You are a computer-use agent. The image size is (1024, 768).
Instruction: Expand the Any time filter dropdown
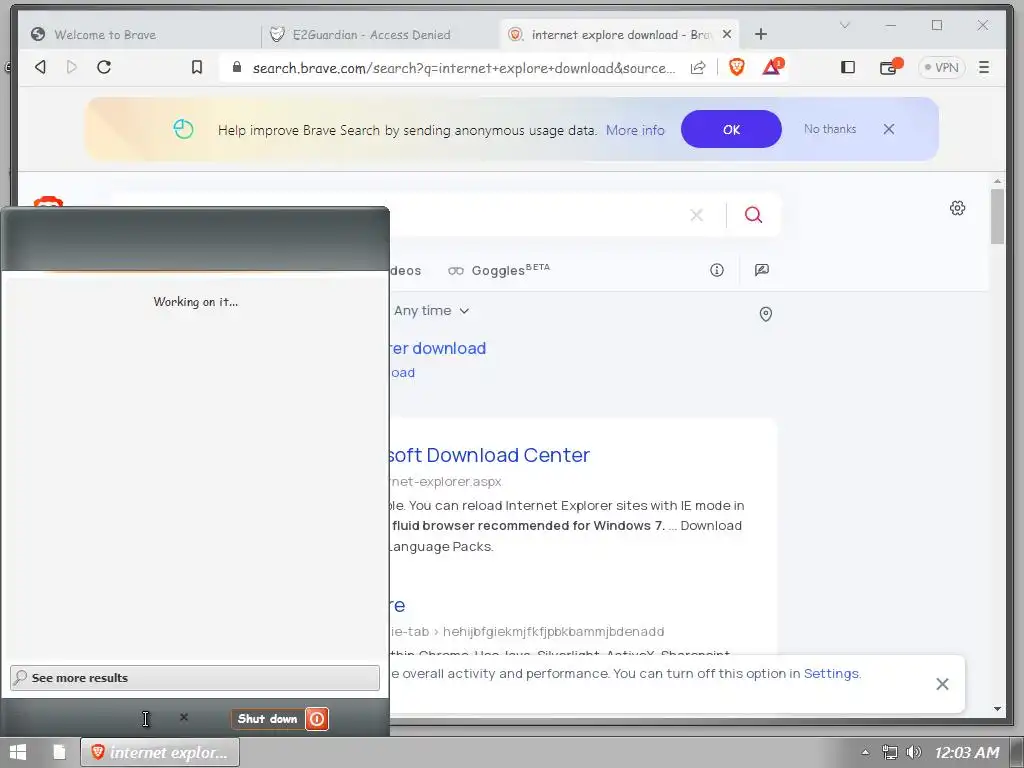point(431,311)
